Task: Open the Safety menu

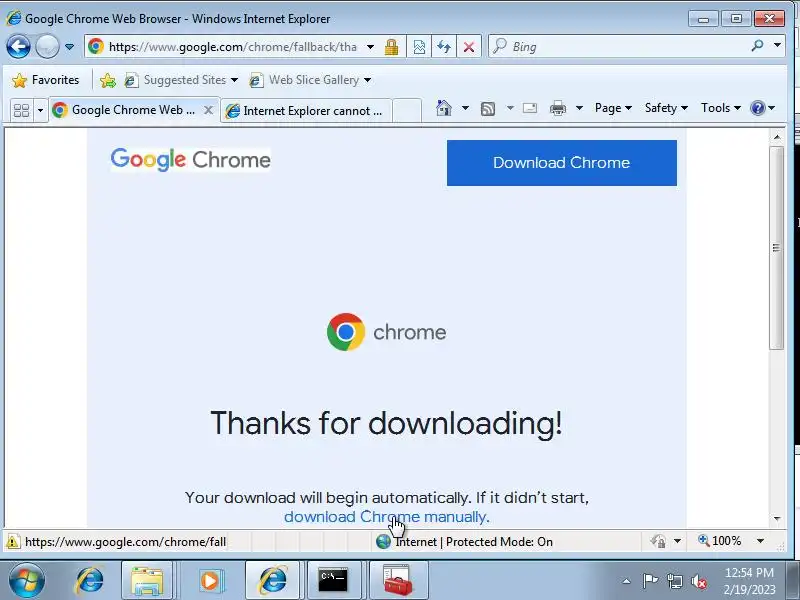Action: coord(666,108)
